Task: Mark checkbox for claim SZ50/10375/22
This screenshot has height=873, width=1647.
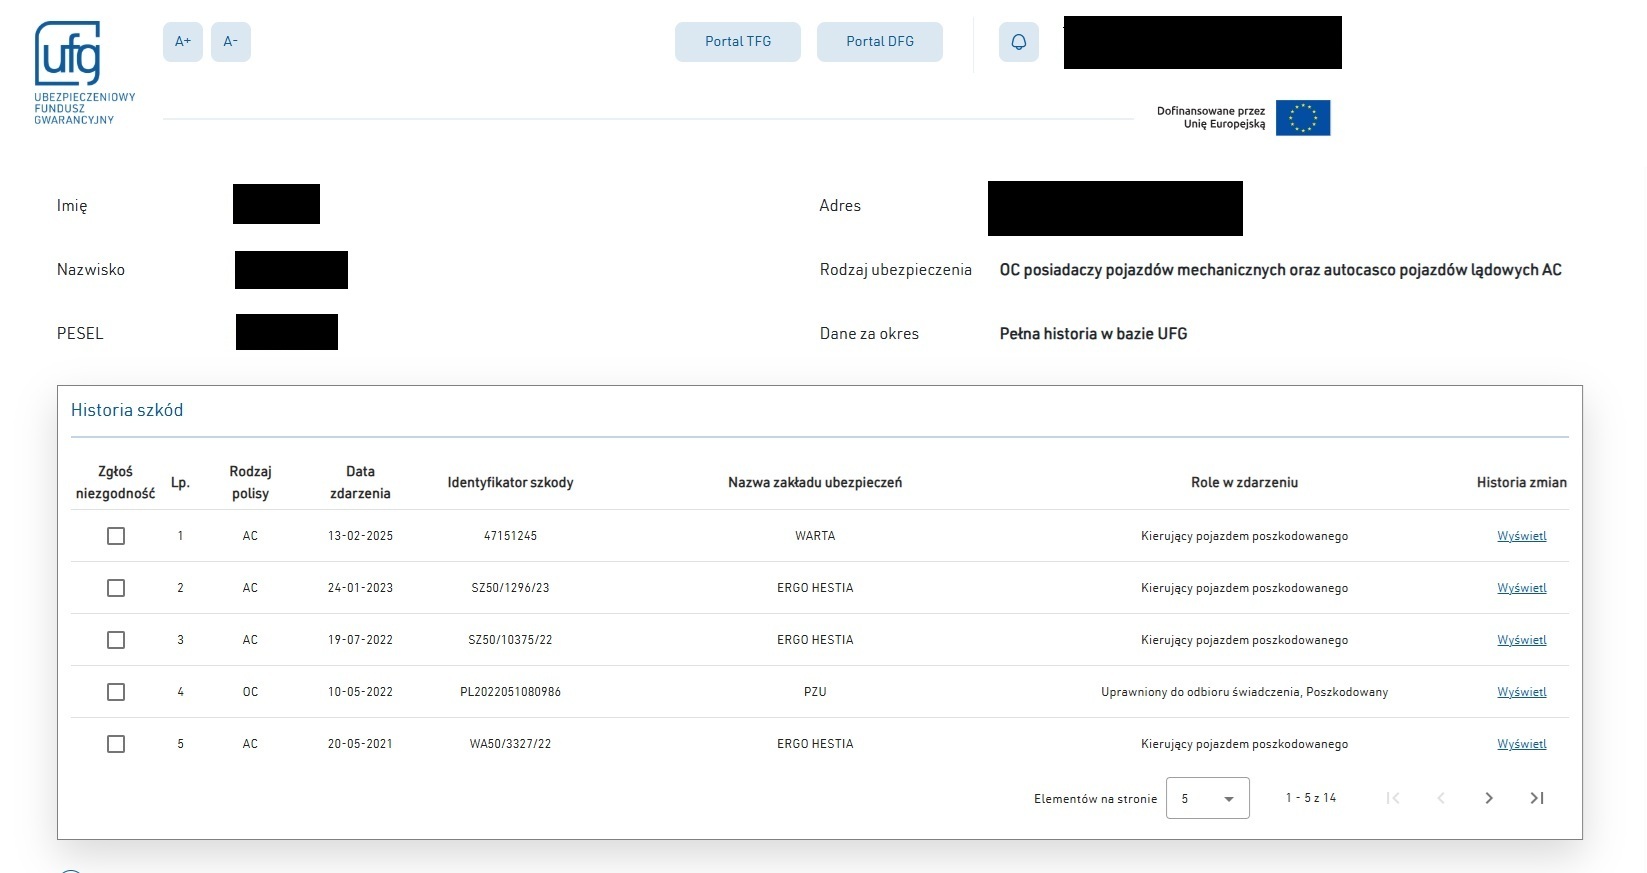Action: 116,640
